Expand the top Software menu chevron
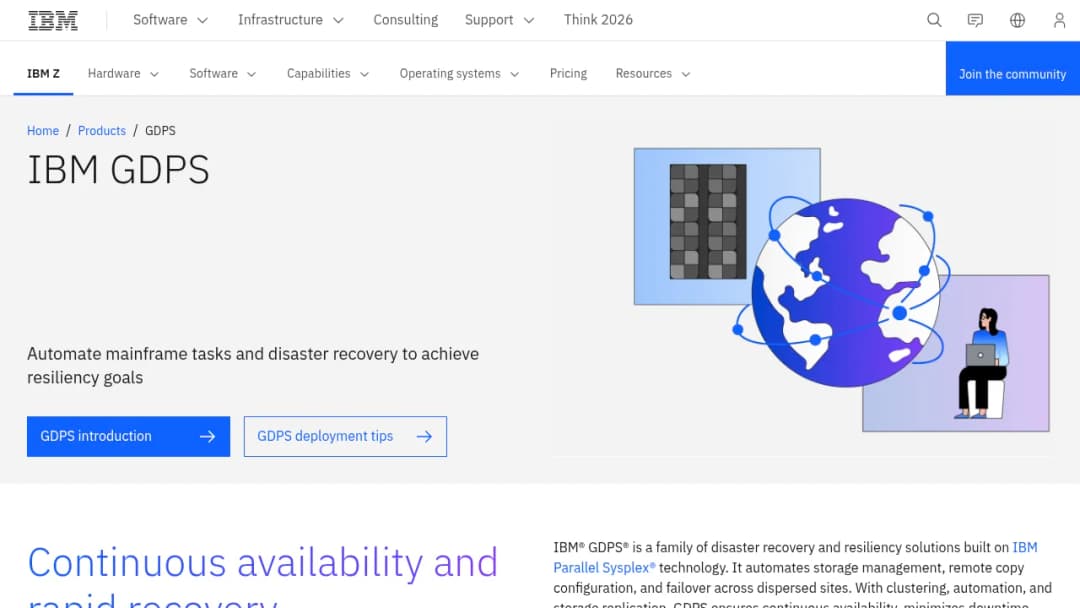This screenshot has width=1080, height=608. click(x=202, y=21)
